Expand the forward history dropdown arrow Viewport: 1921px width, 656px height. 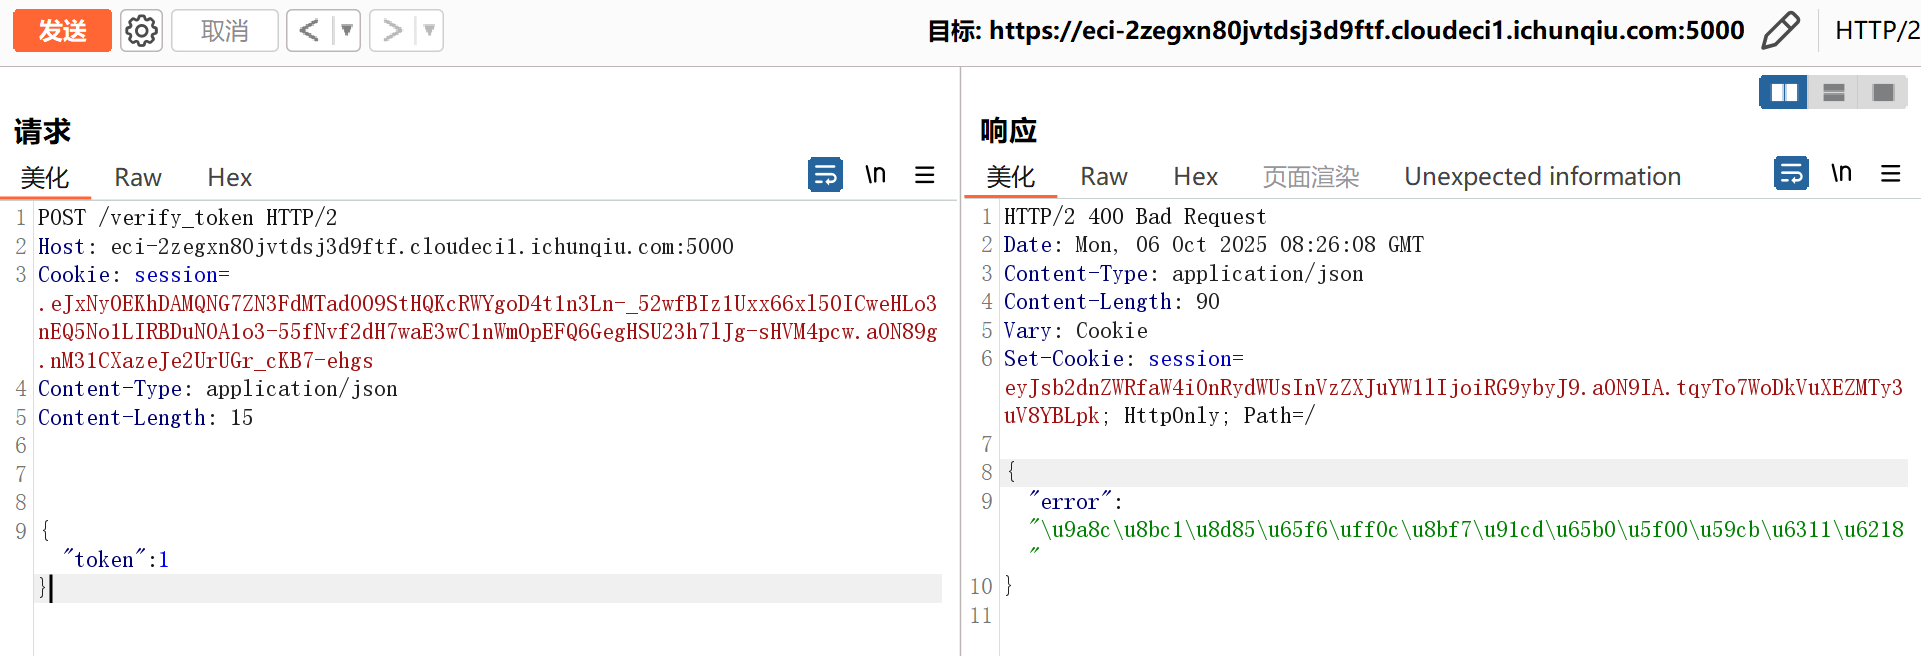coord(429,31)
